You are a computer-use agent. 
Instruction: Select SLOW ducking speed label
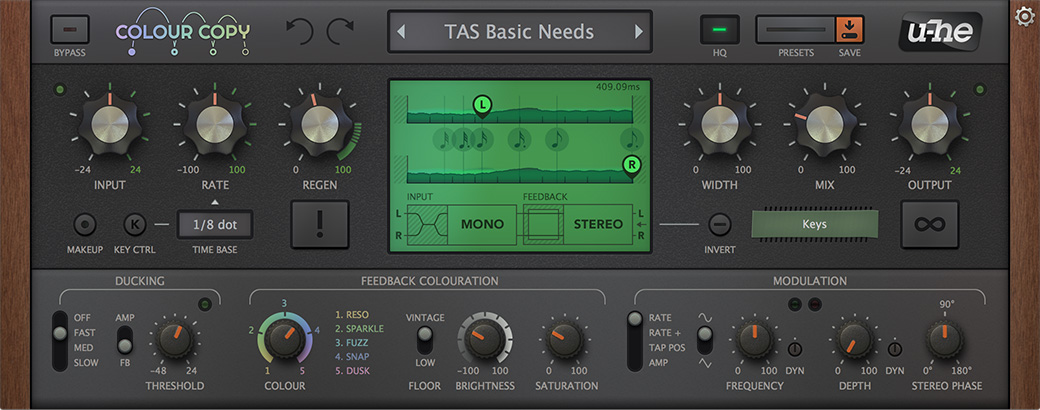pyautogui.click(x=86, y=363)
